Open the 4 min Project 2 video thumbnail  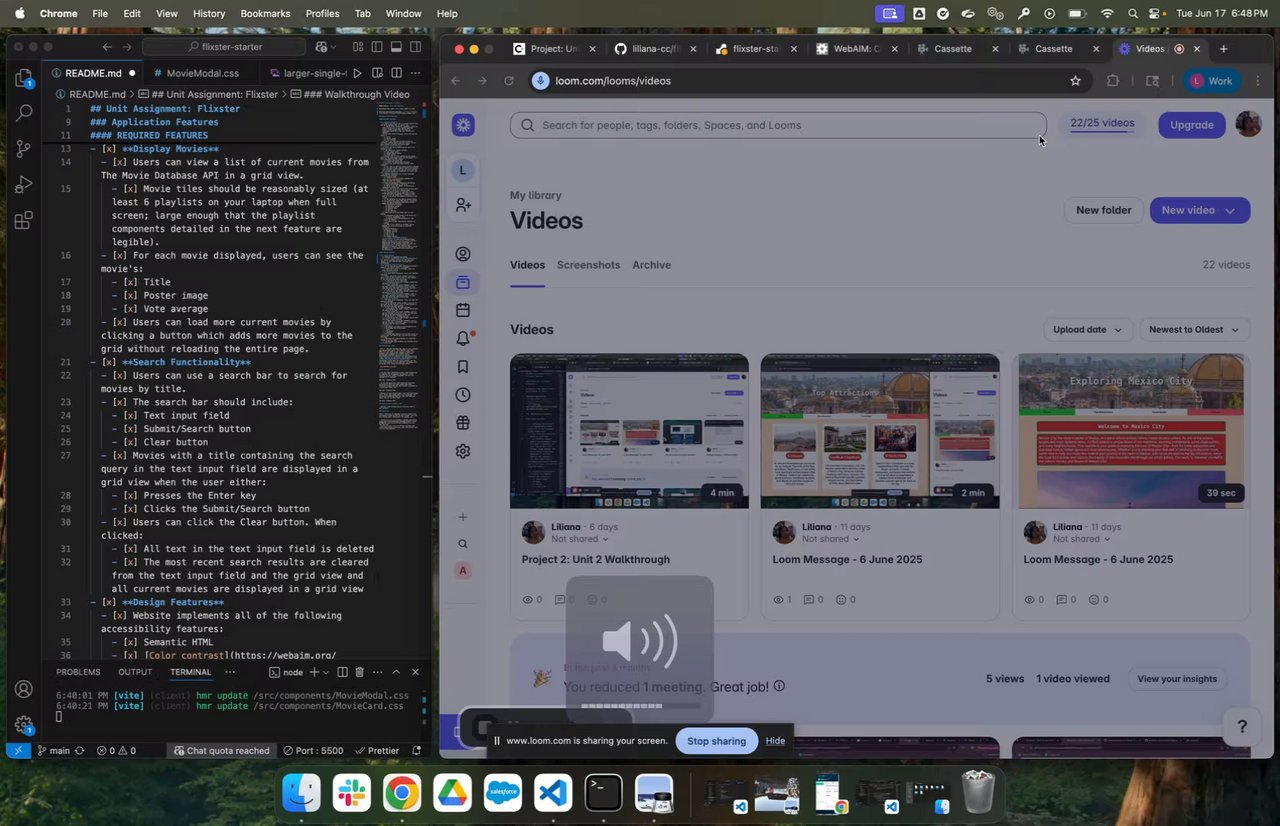pos(629,431)
